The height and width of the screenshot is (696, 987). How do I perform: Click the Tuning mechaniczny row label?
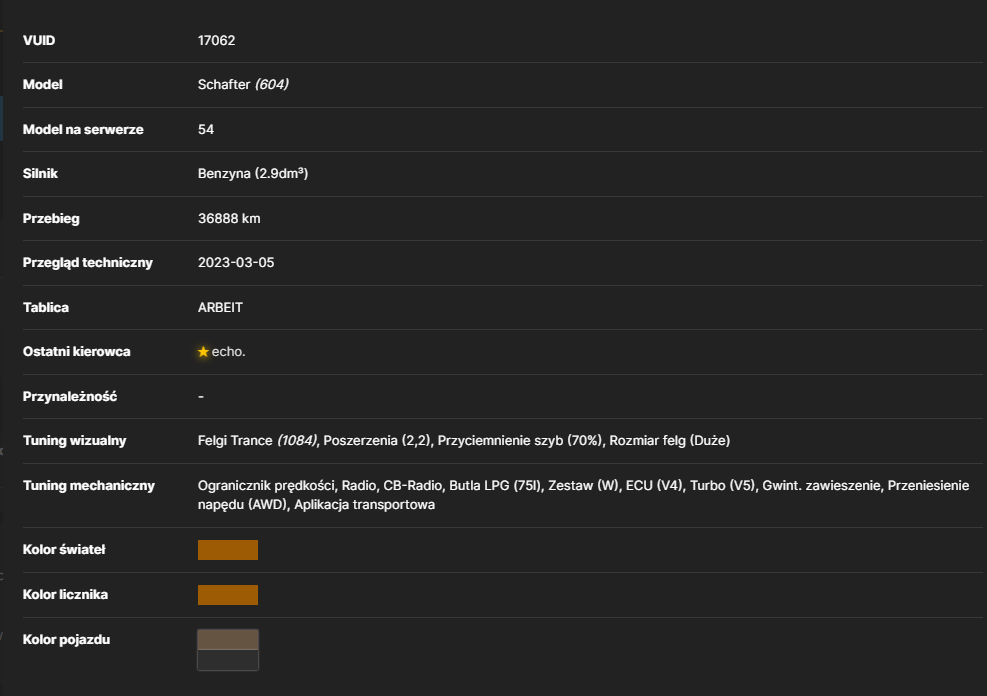coord(89,486)
